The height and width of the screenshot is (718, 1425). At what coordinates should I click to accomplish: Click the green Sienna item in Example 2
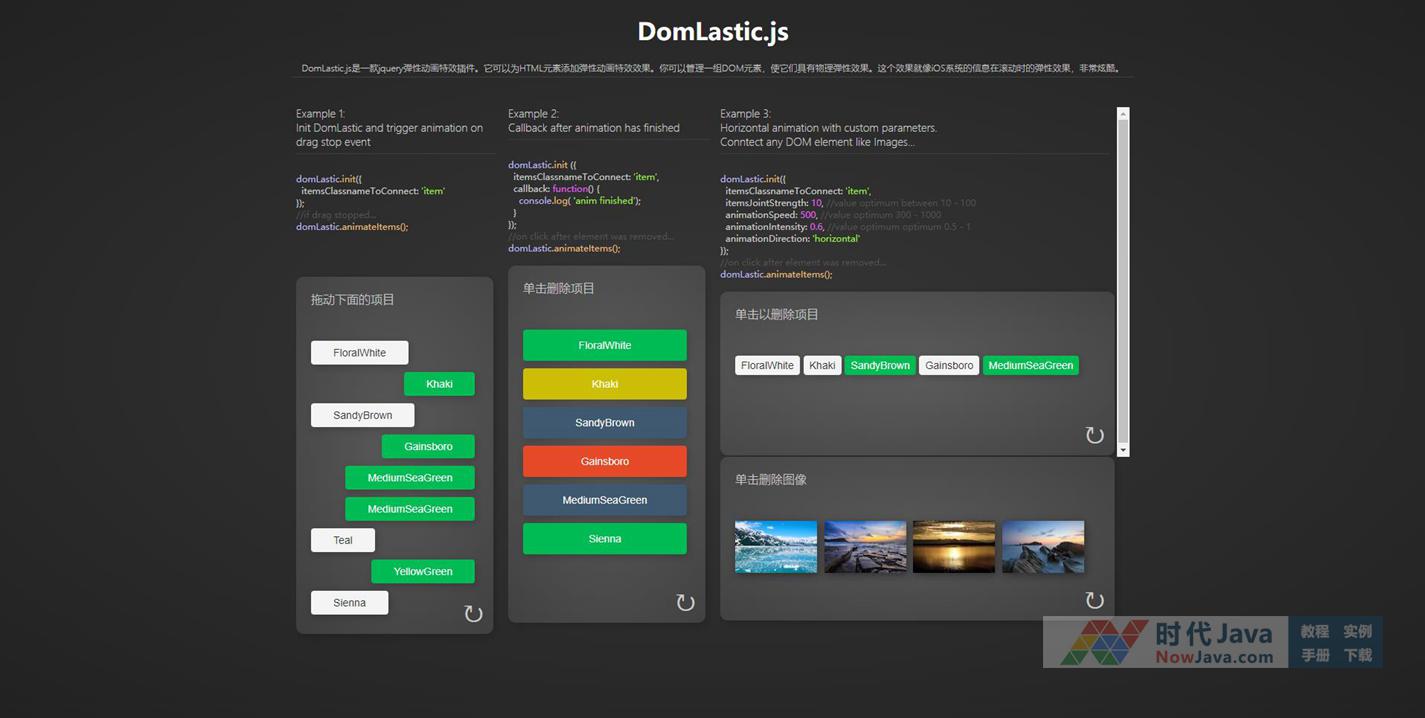coord(604,539)
